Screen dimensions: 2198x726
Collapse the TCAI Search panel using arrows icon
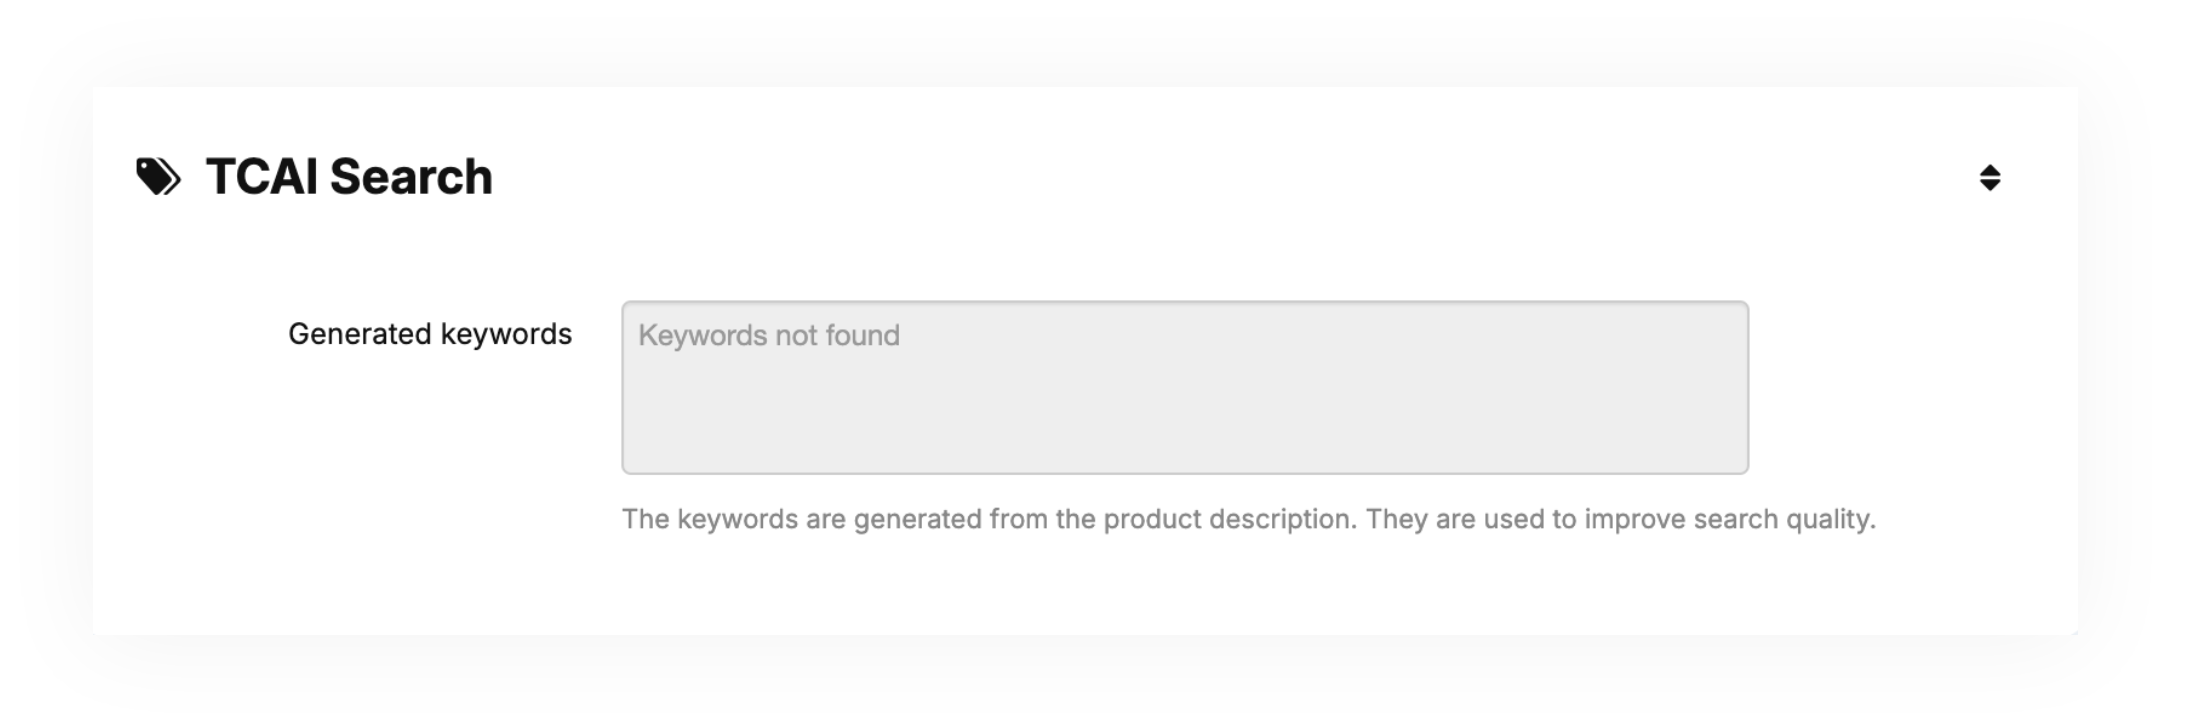pyautogui.click(x=1989, y=178)
